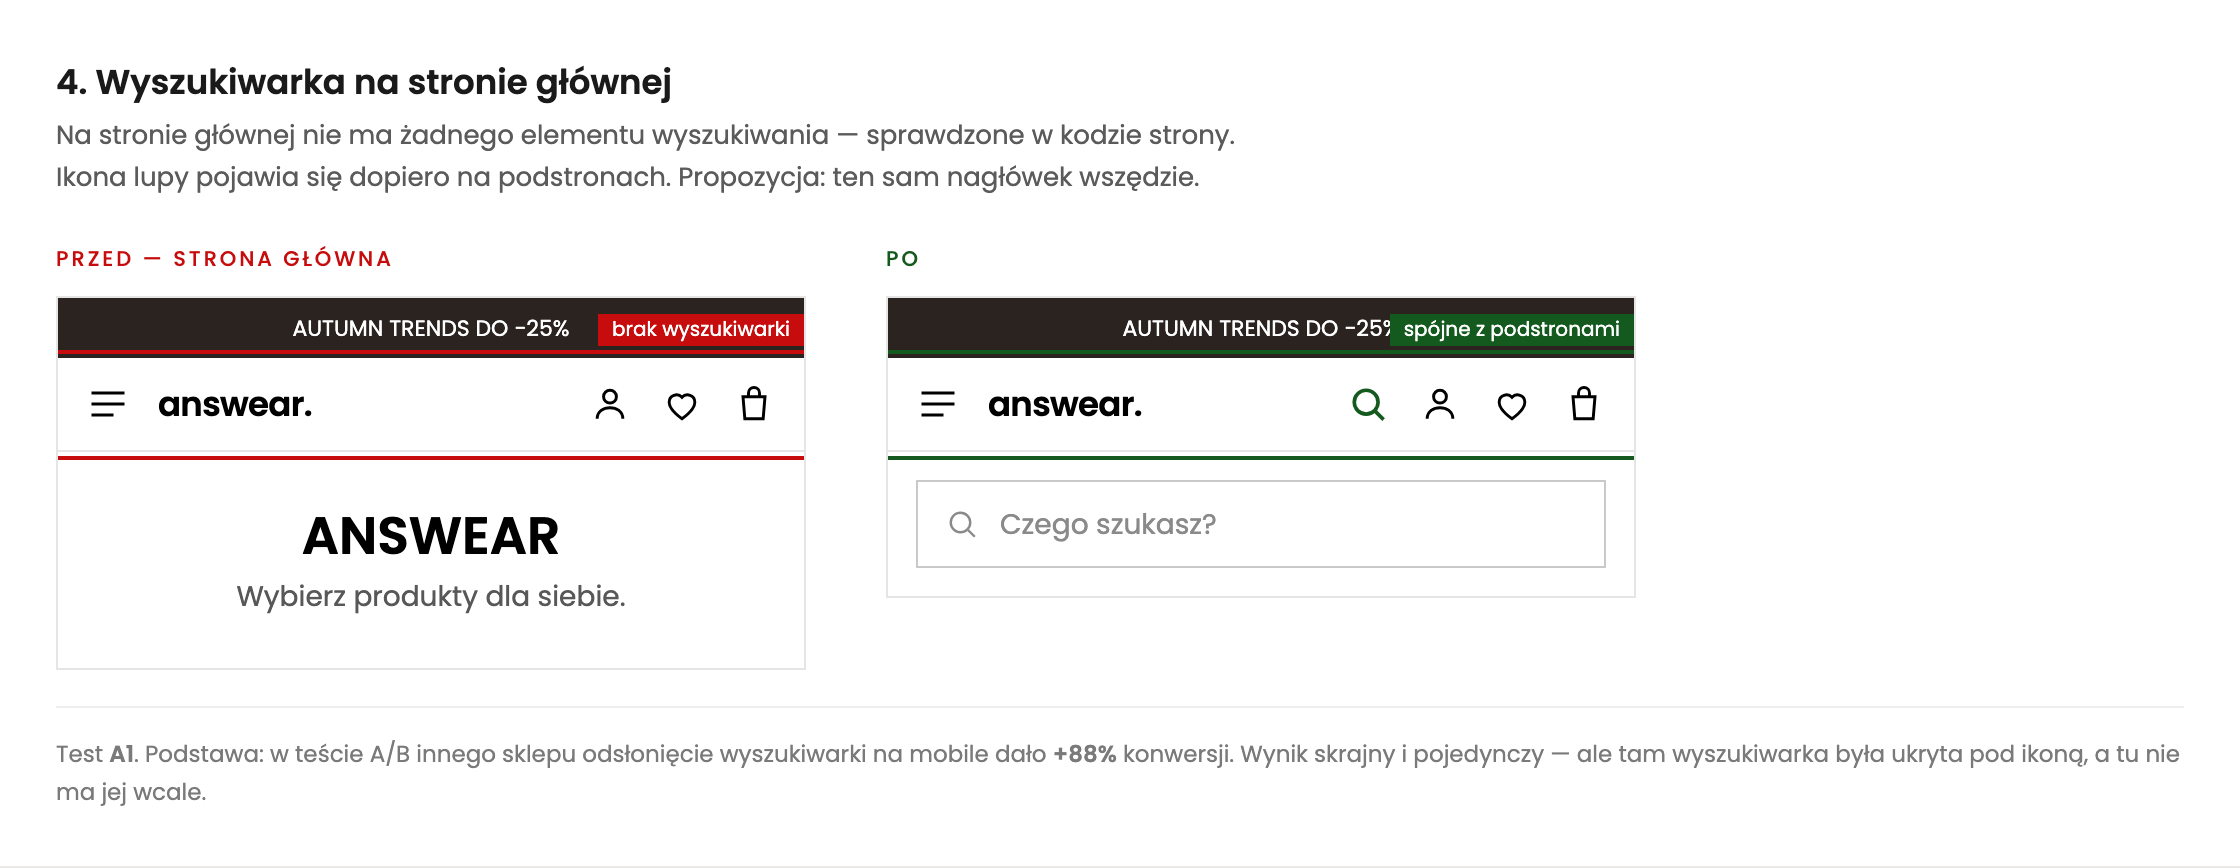This screenshot has width=2240, height=868.
Task: Open shopping bag in PO mockup
Action: (x=1584, y=404)
